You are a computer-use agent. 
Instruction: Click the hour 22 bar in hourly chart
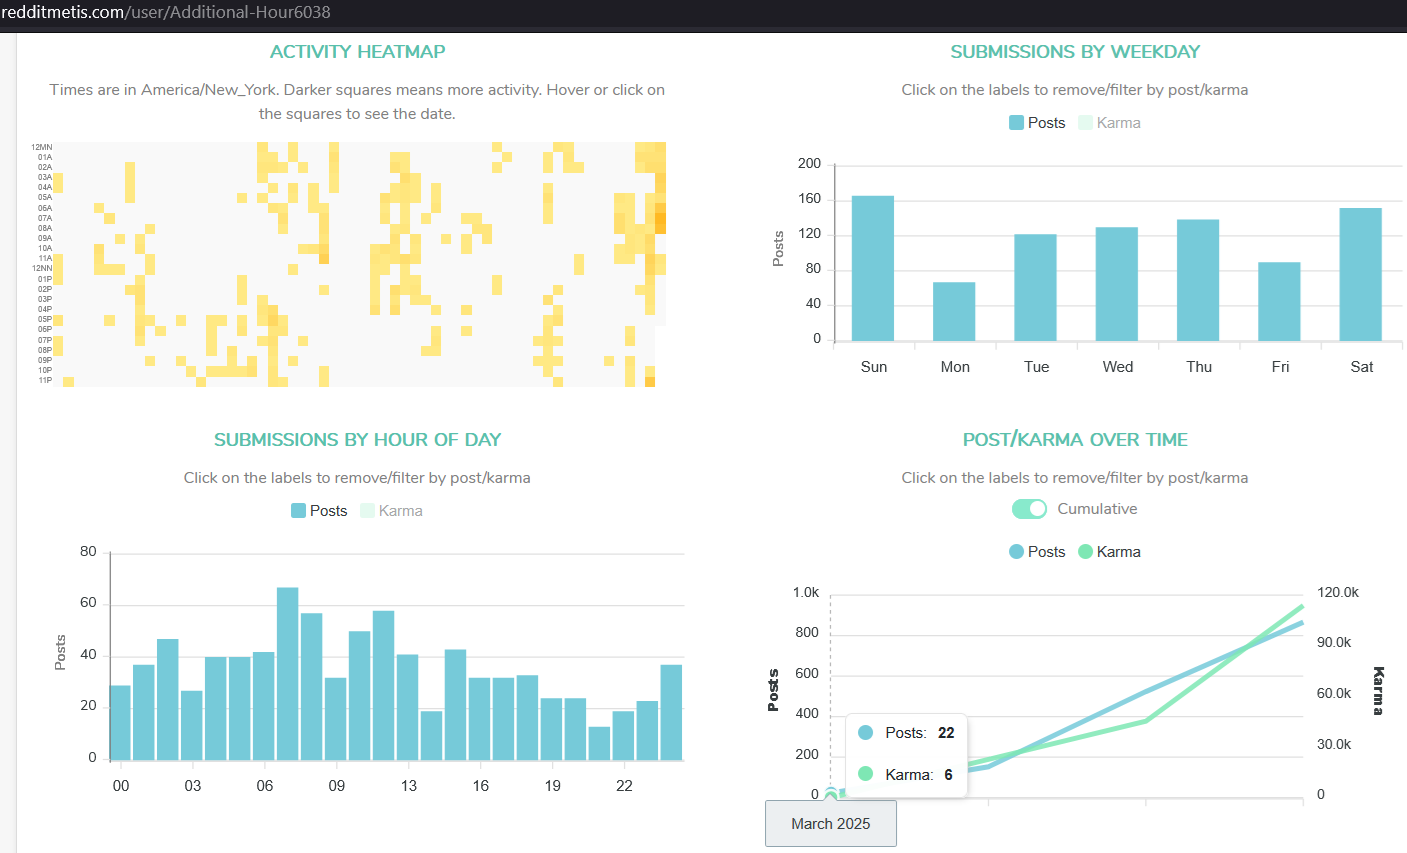[x=624, y=736]
